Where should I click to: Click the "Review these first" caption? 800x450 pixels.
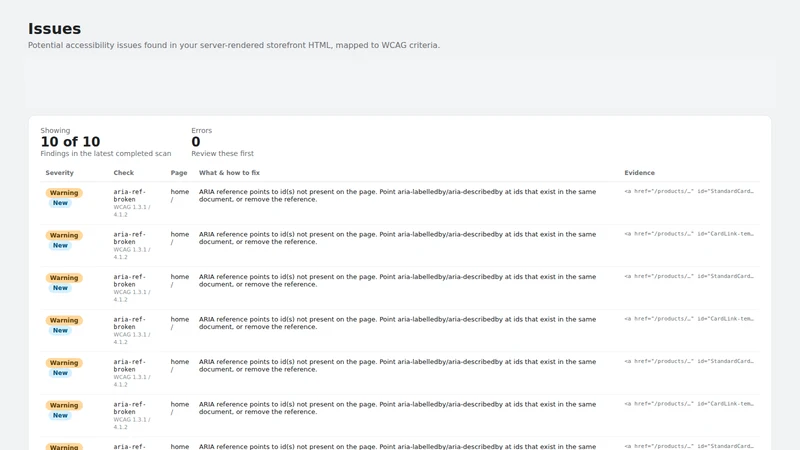coord(222,154)
